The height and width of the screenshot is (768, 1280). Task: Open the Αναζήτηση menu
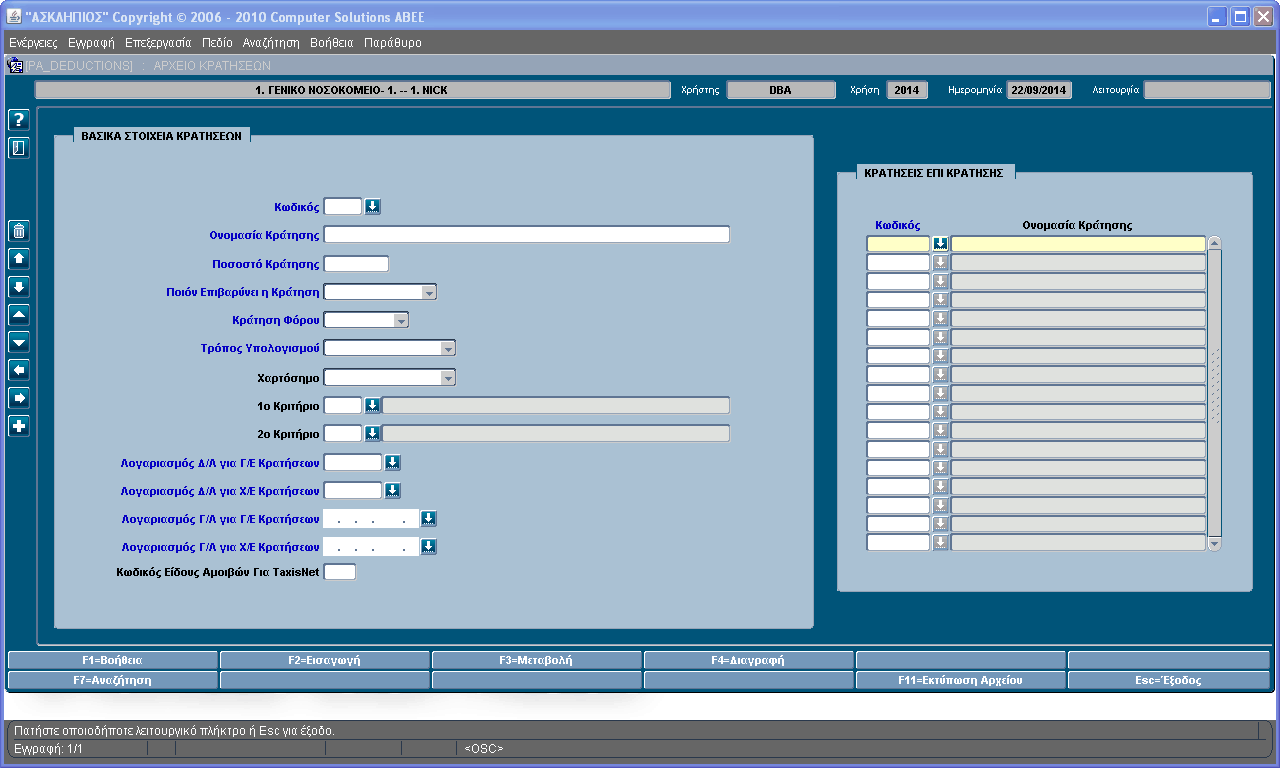pyautogui.click(x=271, y=43)
